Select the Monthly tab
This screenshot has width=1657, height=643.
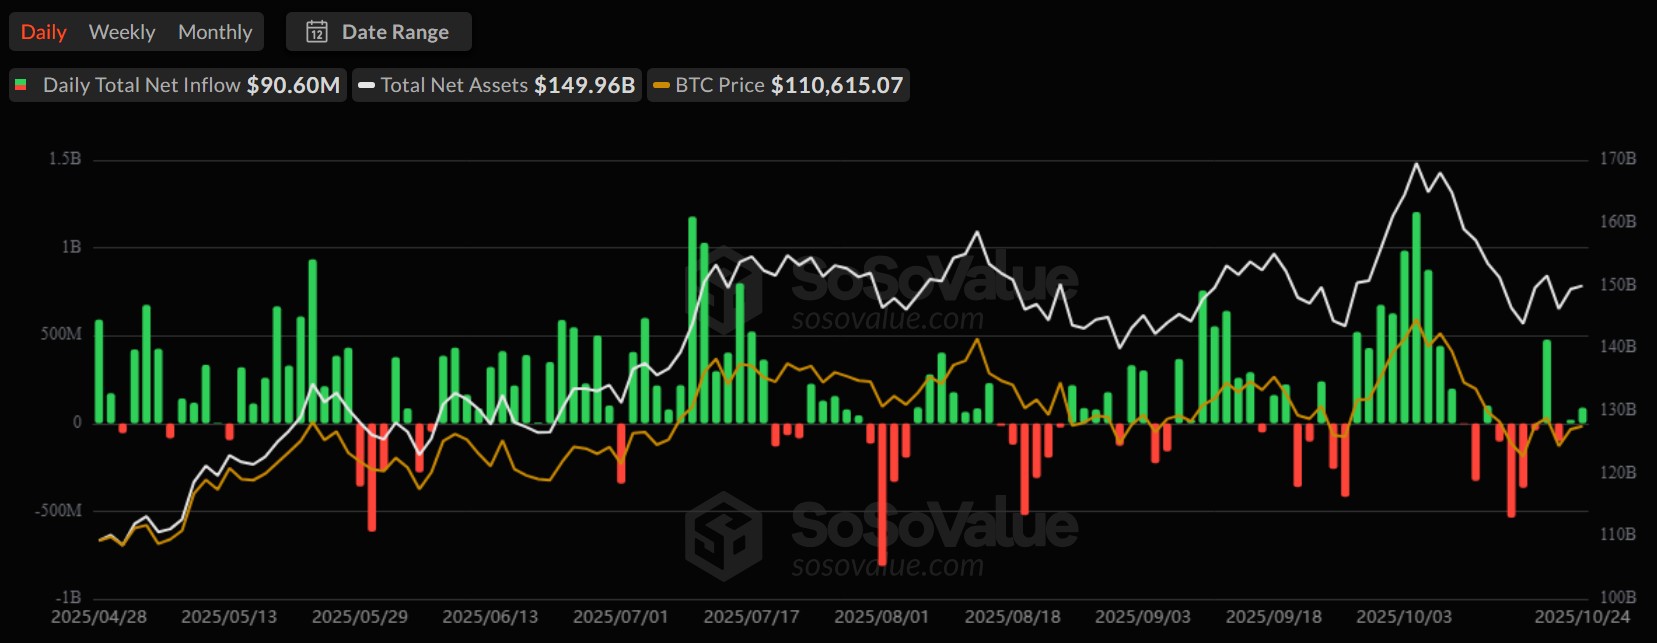pos(215,32)
